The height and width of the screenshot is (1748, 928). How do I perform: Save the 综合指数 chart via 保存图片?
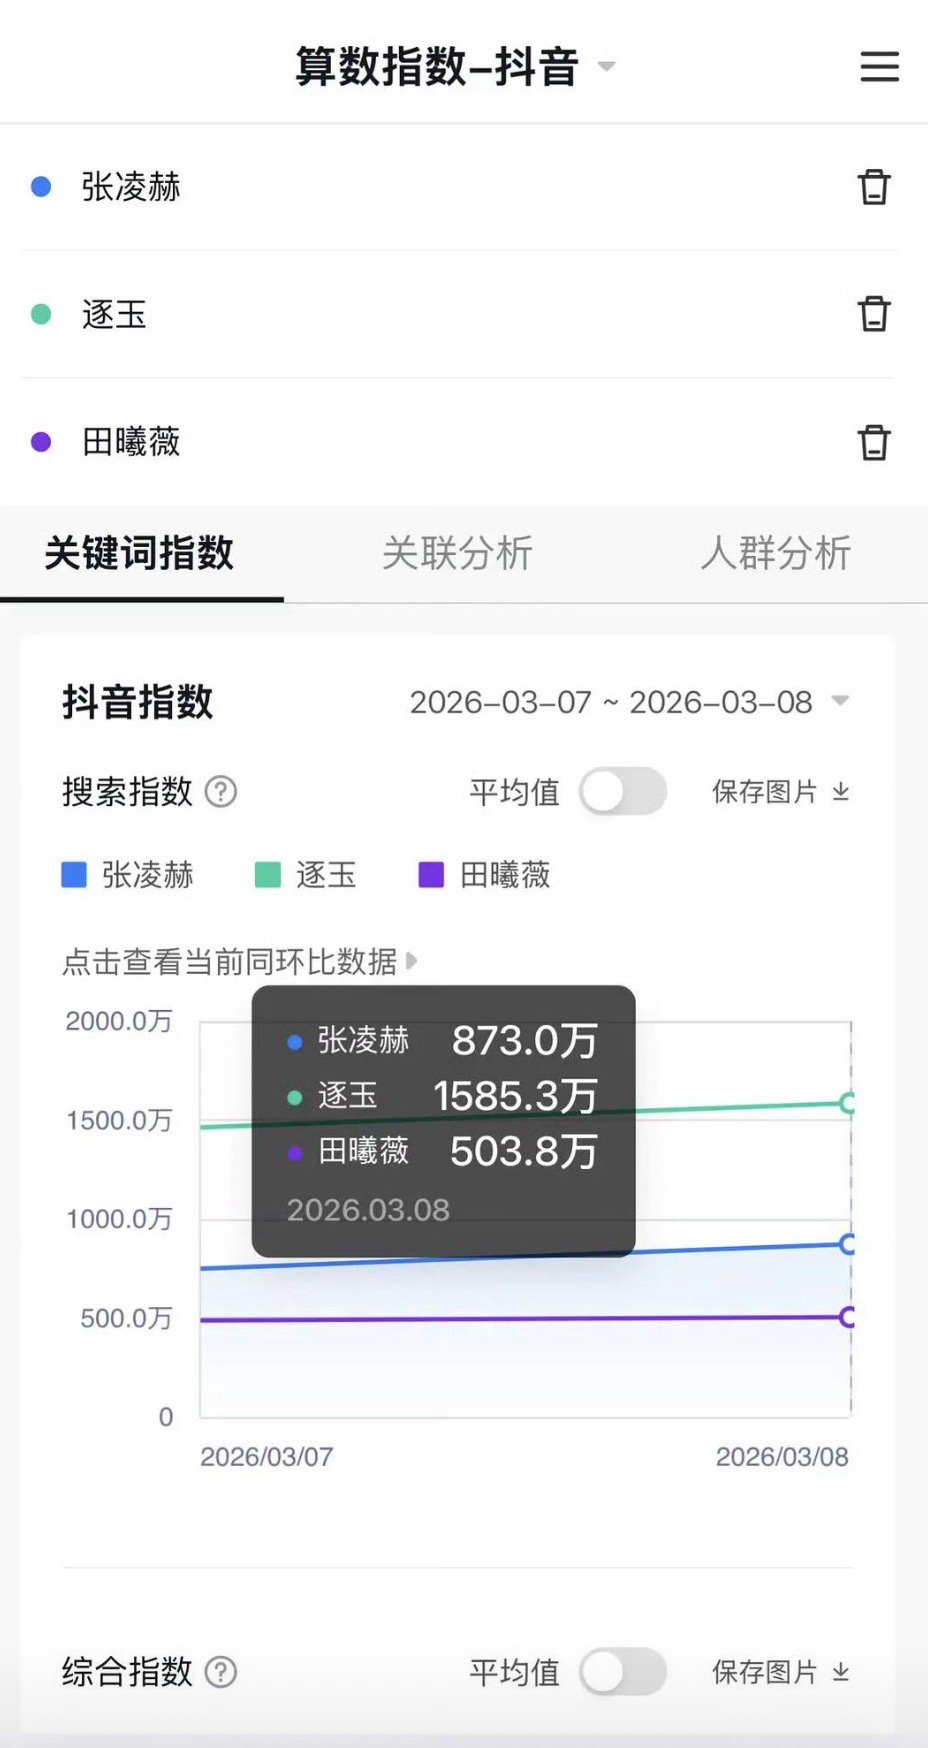click(x=781, y=1672)
